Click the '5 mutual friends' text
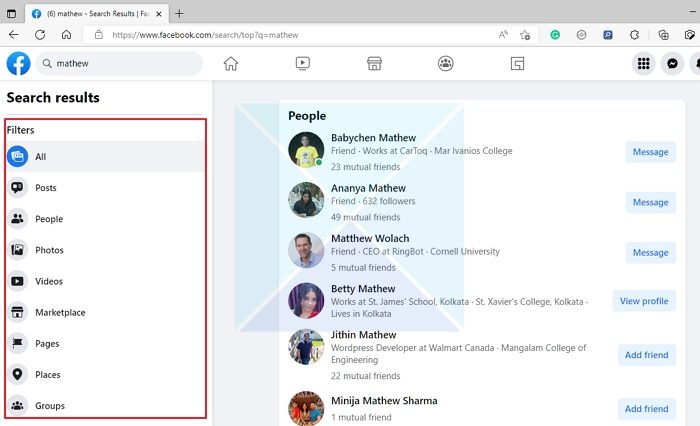 pos(363,268)
